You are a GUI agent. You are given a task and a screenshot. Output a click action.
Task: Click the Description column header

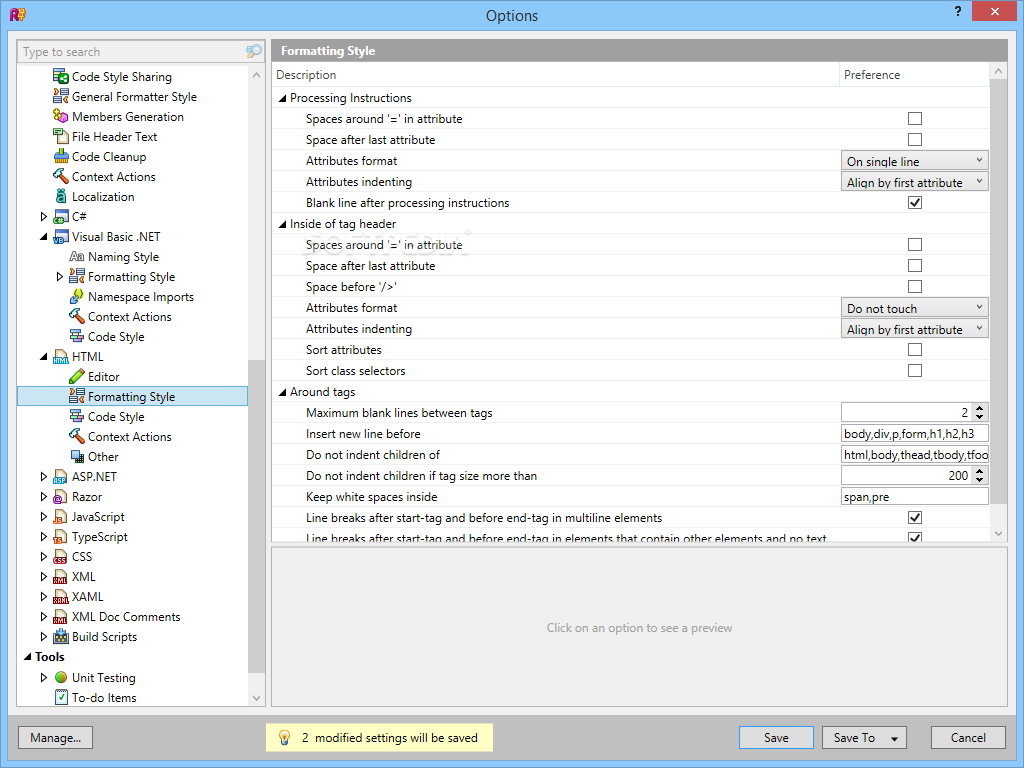[555, 74]
